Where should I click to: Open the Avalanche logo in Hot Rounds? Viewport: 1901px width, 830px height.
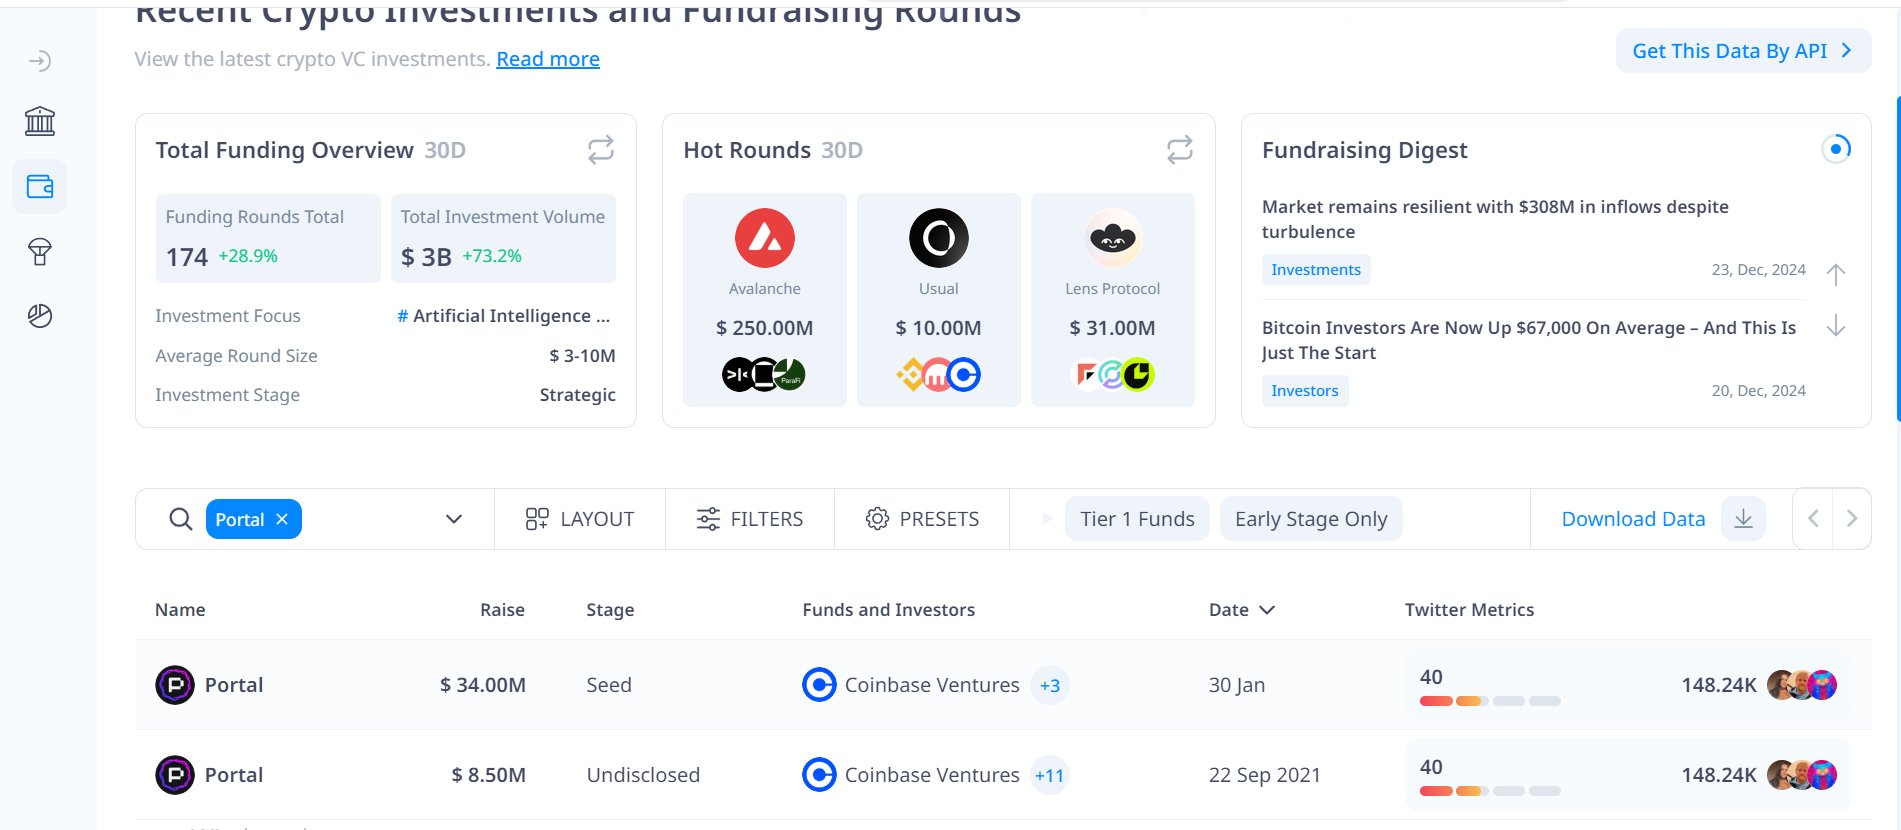coord(765,238)
